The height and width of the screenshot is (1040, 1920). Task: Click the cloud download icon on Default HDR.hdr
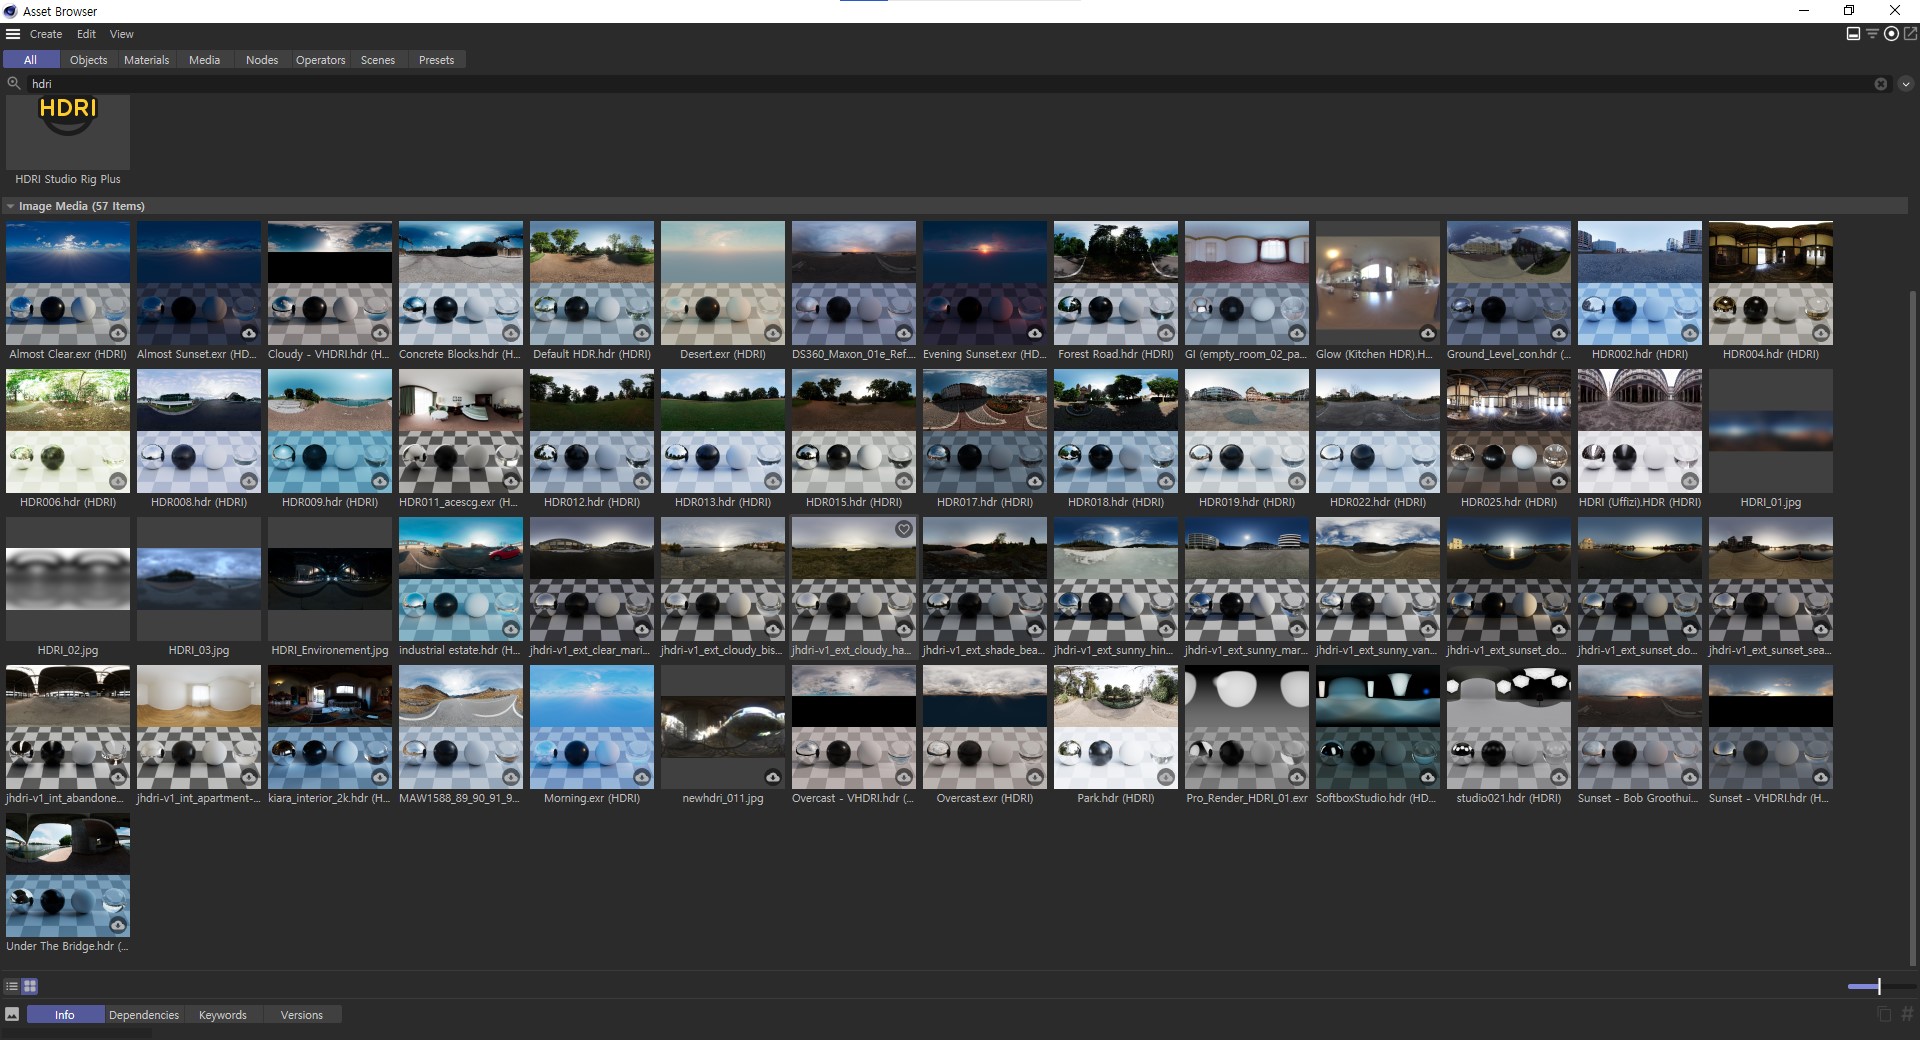pos(642,333)
